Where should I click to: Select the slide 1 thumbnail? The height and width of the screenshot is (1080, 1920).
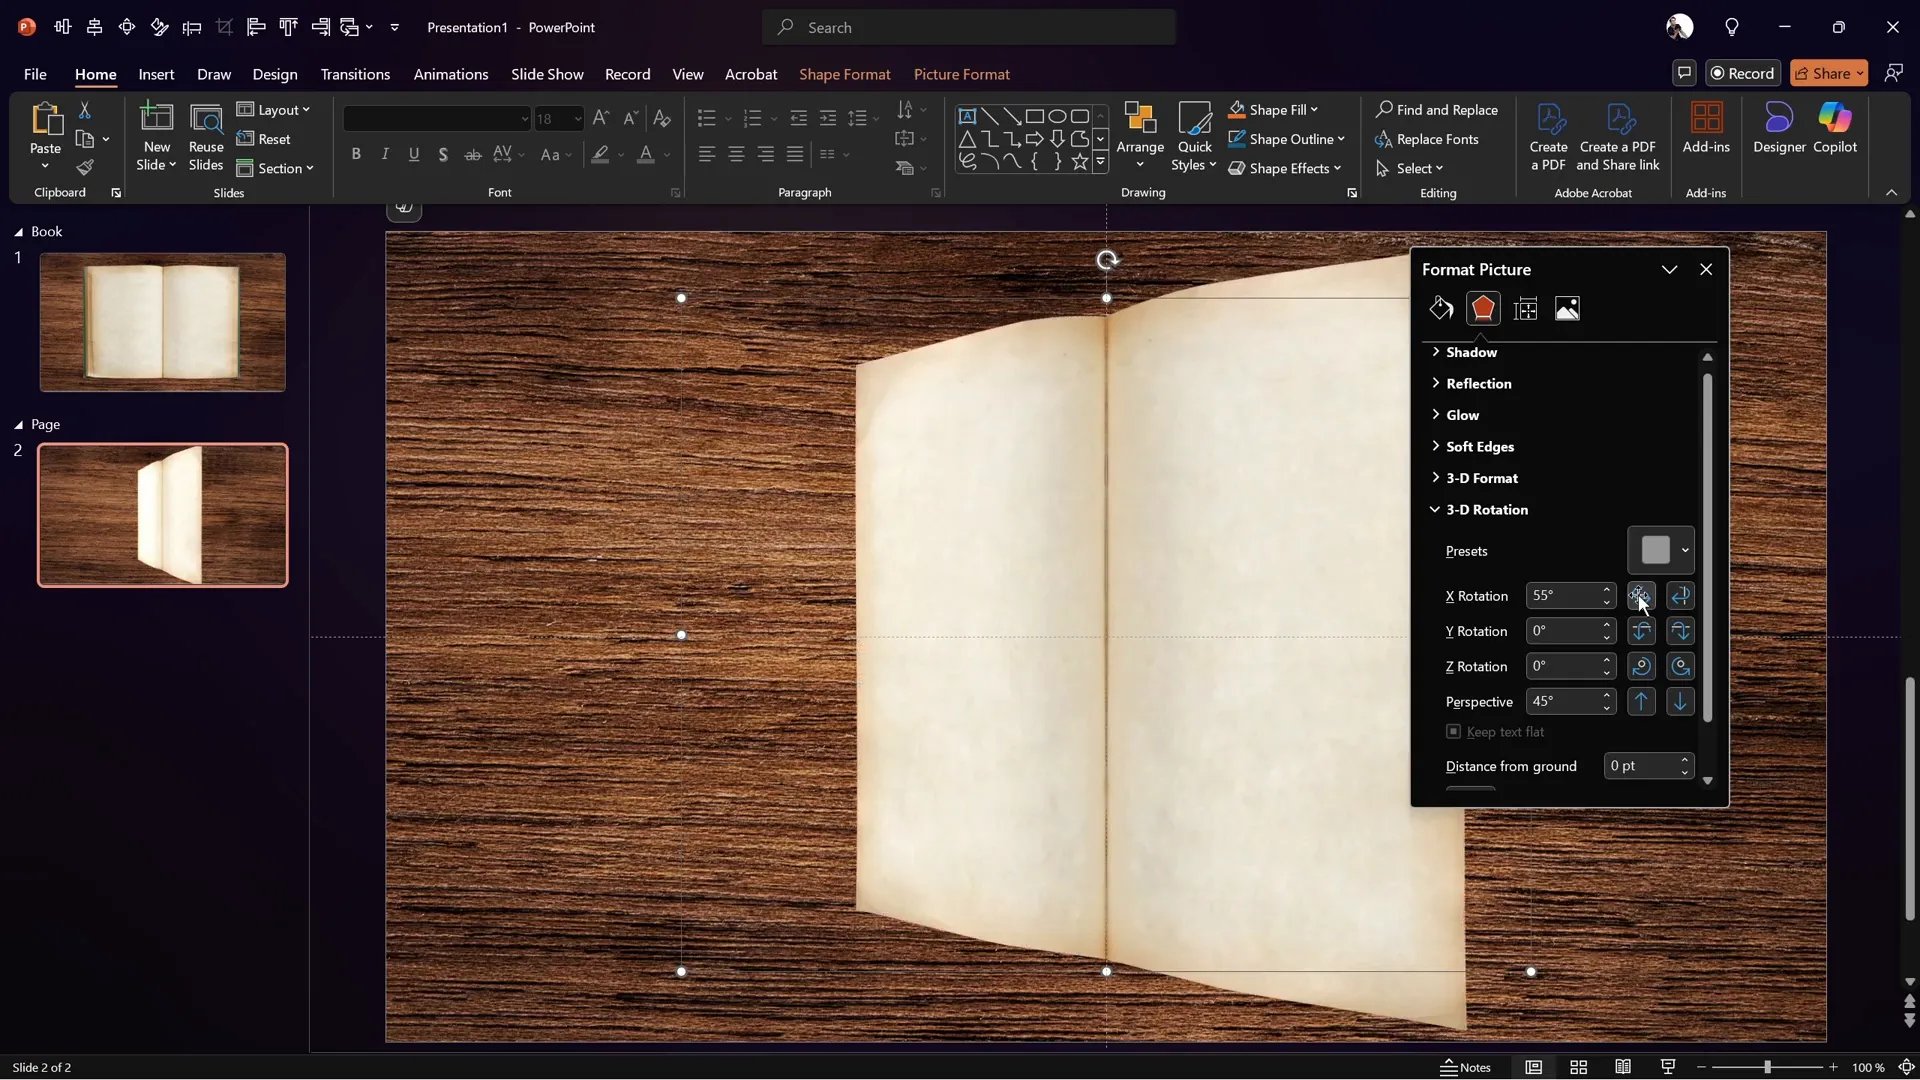tap(162, 322)
